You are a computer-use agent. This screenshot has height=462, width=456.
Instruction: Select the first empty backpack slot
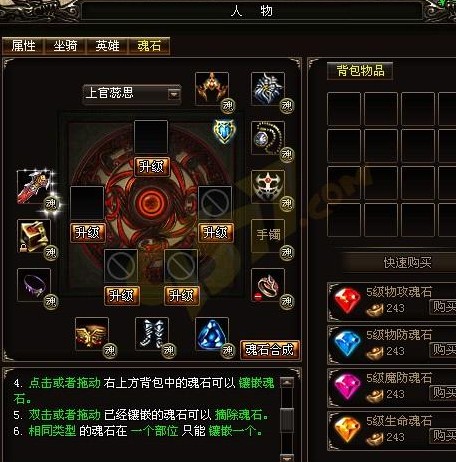[344, 109]
